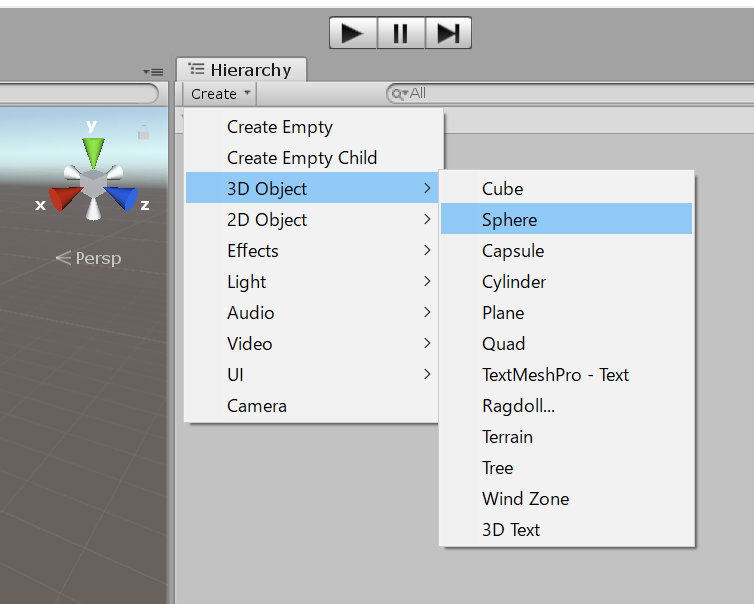Open the scene panel options menu icon
754x604 pixels.
(153, 72)
